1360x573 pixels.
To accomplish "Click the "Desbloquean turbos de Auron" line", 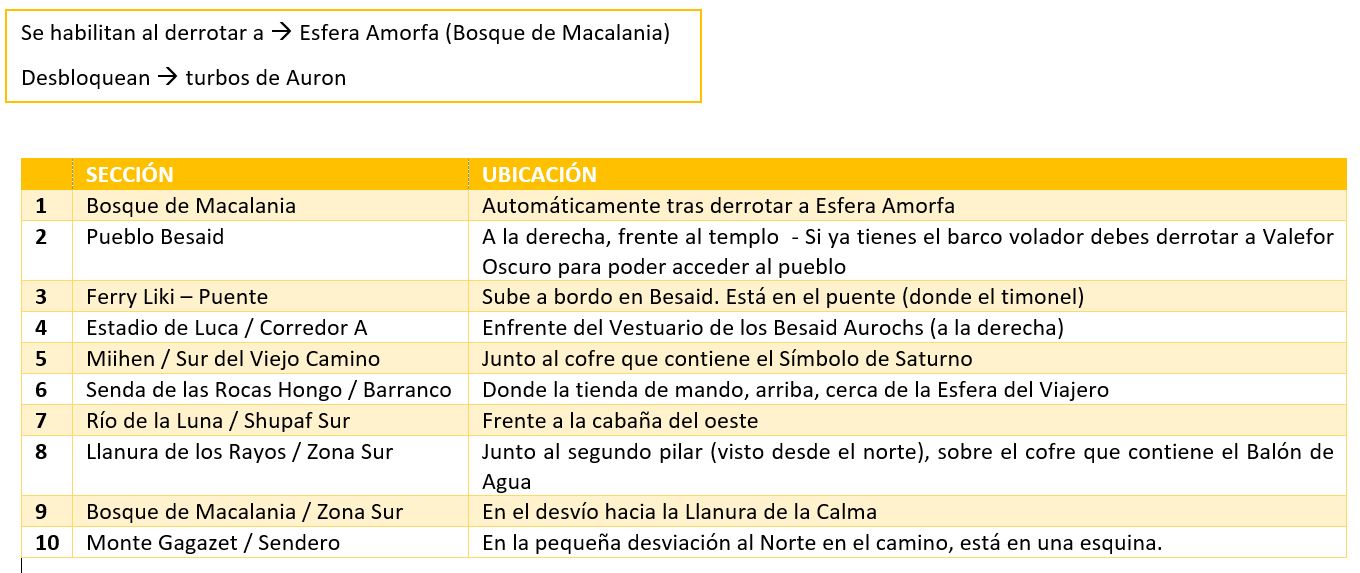I will tap(184, 78).
